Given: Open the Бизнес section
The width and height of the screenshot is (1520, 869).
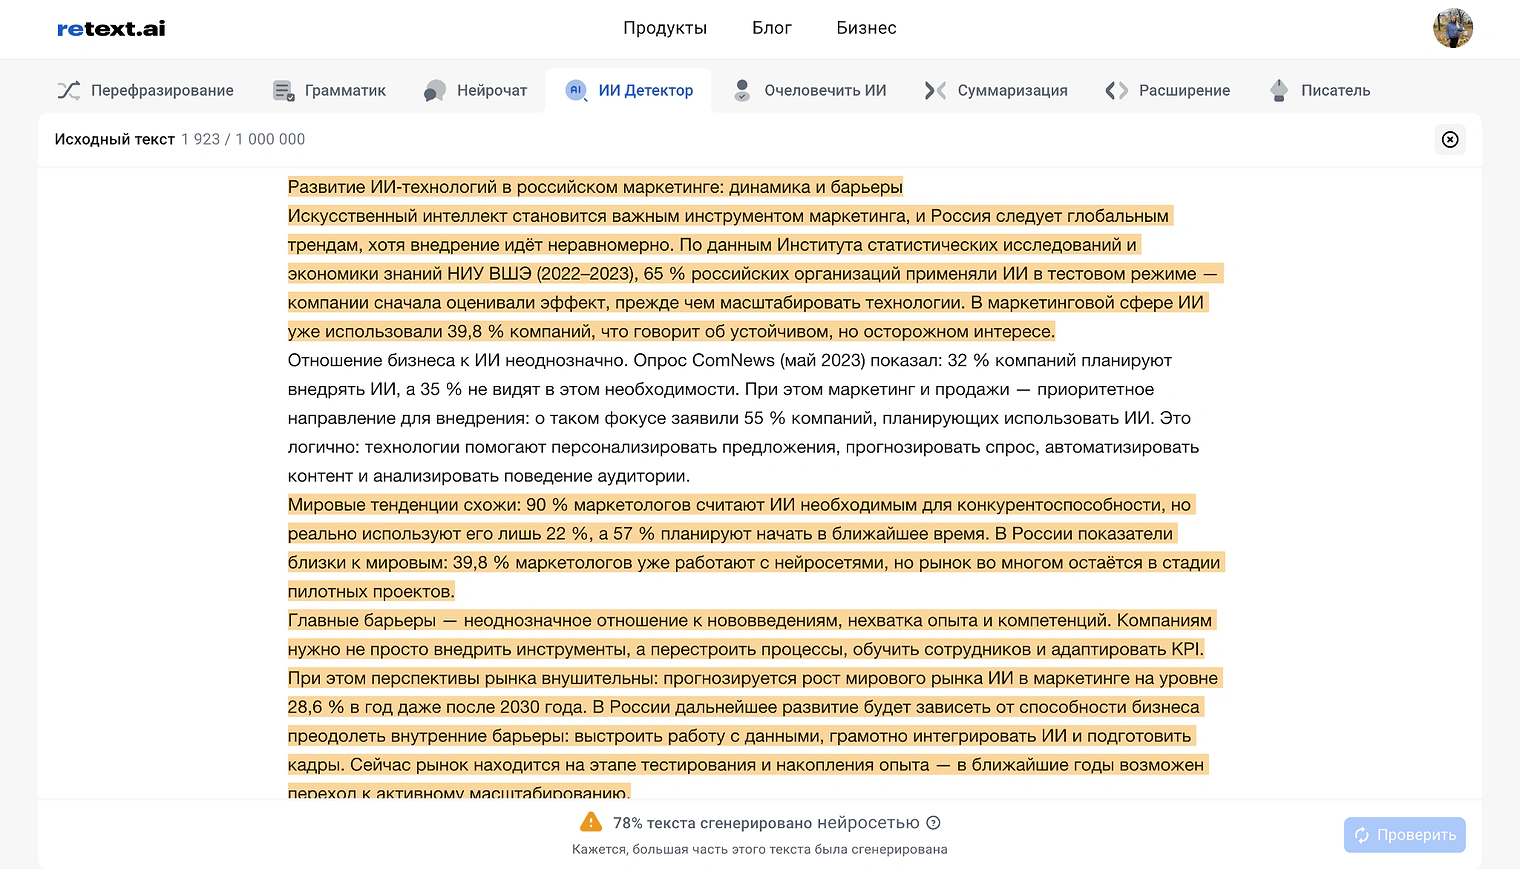Looking at the screenshot, I should pyautogui.click(x=866, y=28).
